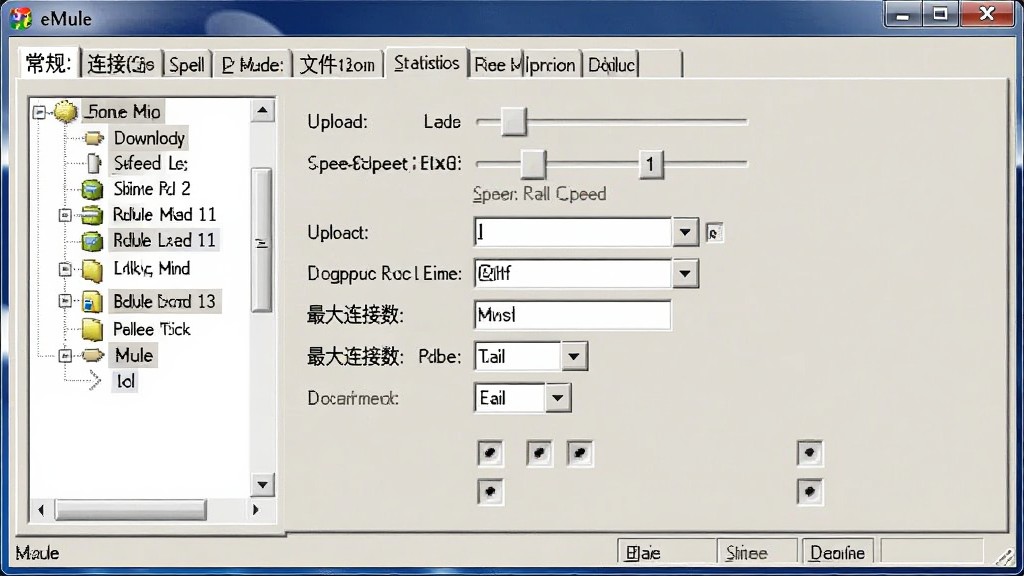Select the Sbine Rd 2 tree item
Viewport: 1024px width, 576px height.
point(152,189)
